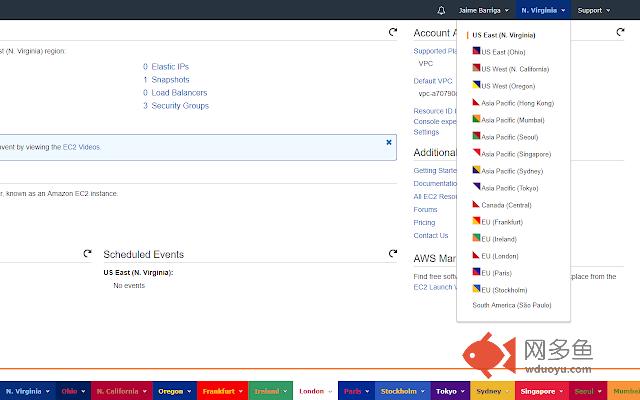Switch to Sydney in bottom region bar
This screenshot has width=640, height=400.
click(x=493, y=391)
